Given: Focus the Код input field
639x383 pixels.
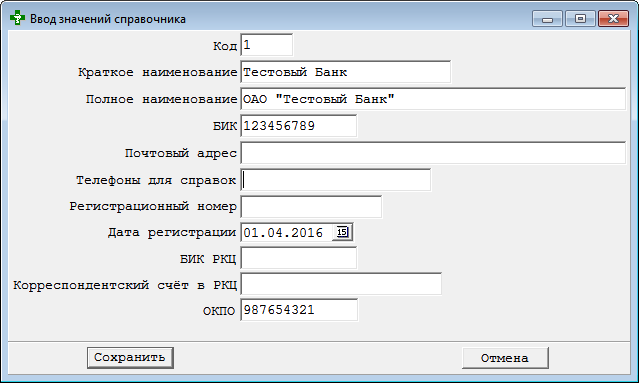Looking at the screenshot, I should 267,45.
